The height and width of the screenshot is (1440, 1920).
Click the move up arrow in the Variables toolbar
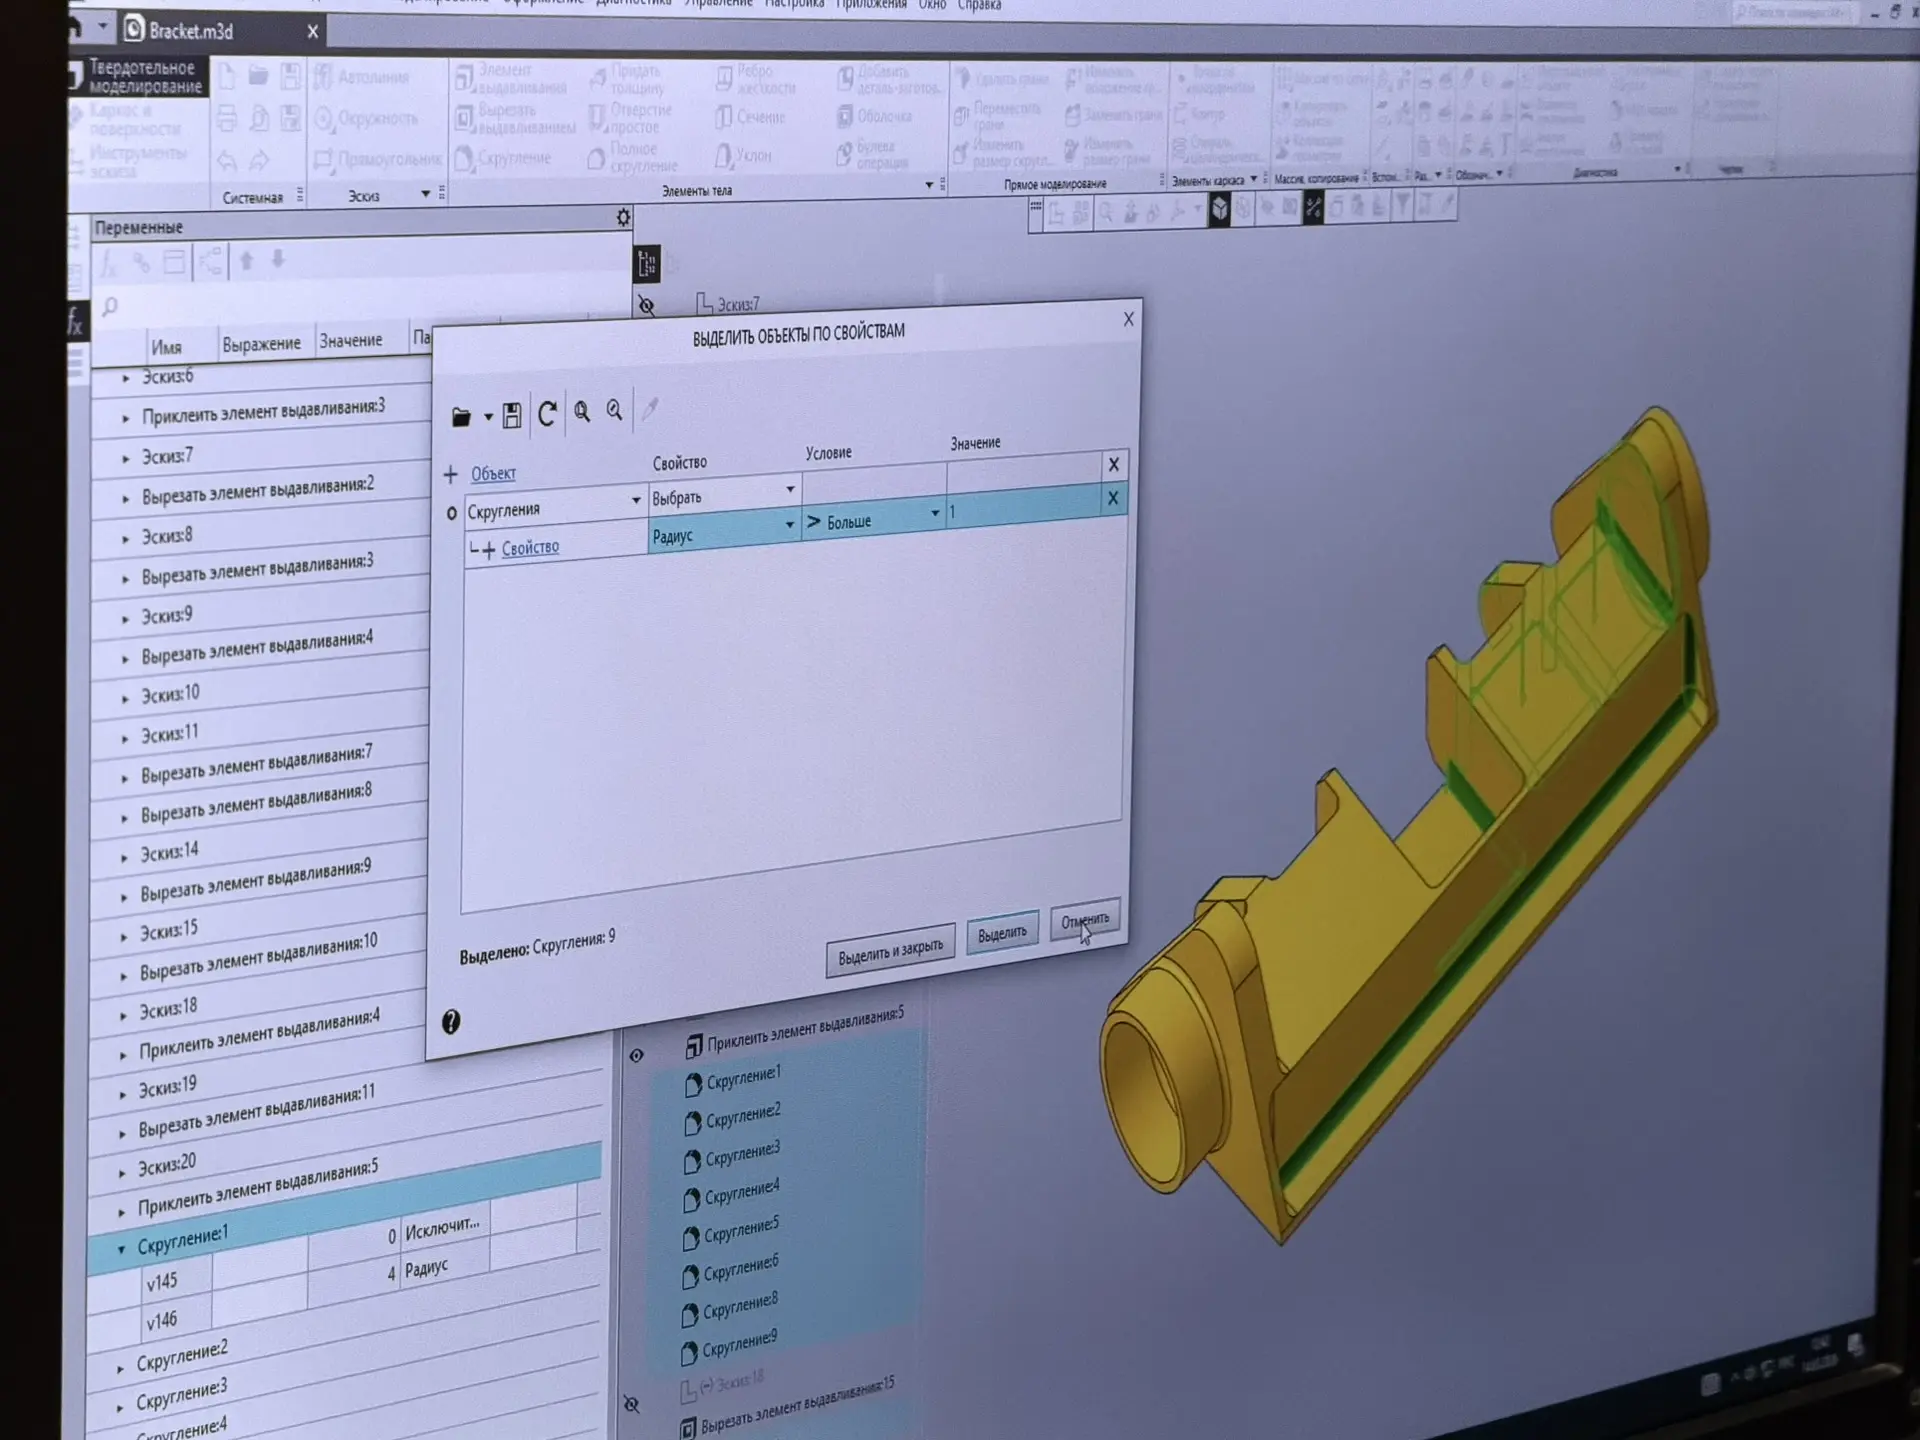(246, 260)
